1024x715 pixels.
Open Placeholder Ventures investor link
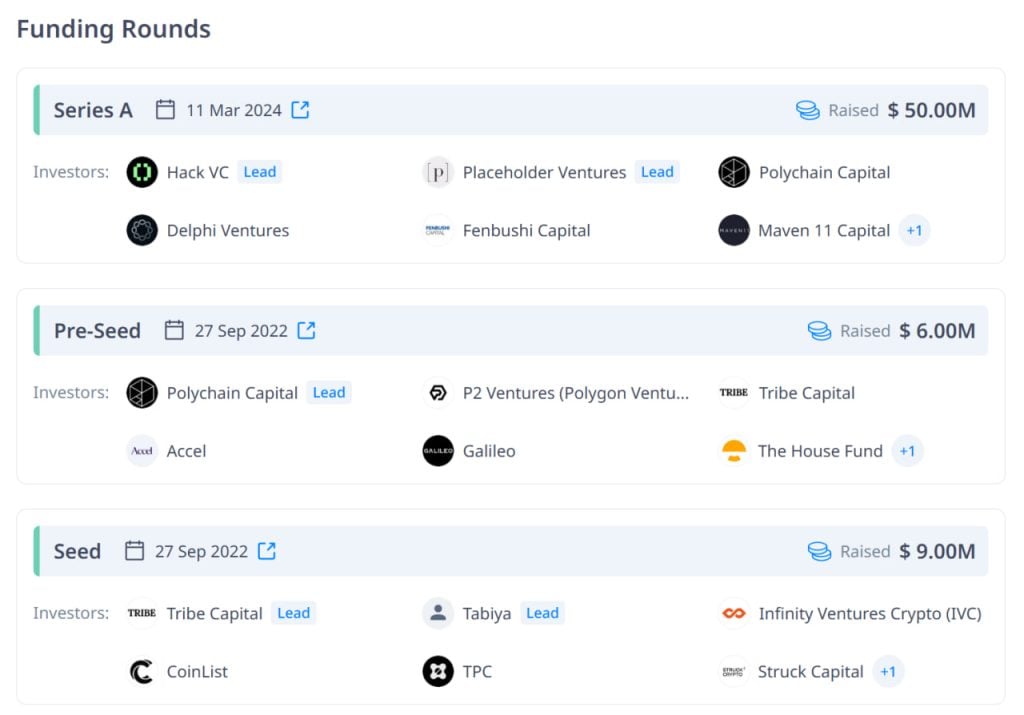pyautogui.click(x=545, y=172)
